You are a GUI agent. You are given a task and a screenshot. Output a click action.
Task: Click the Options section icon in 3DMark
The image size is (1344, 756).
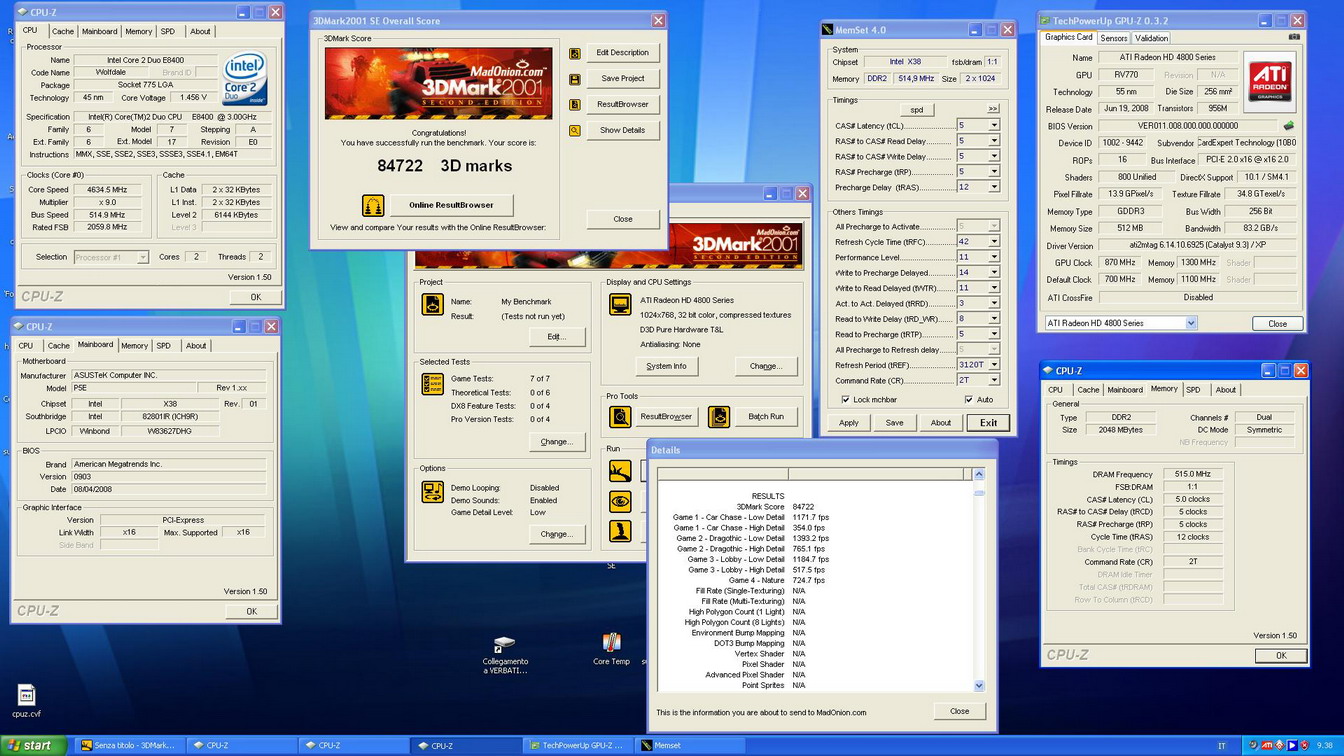click(x=432, y=491)
